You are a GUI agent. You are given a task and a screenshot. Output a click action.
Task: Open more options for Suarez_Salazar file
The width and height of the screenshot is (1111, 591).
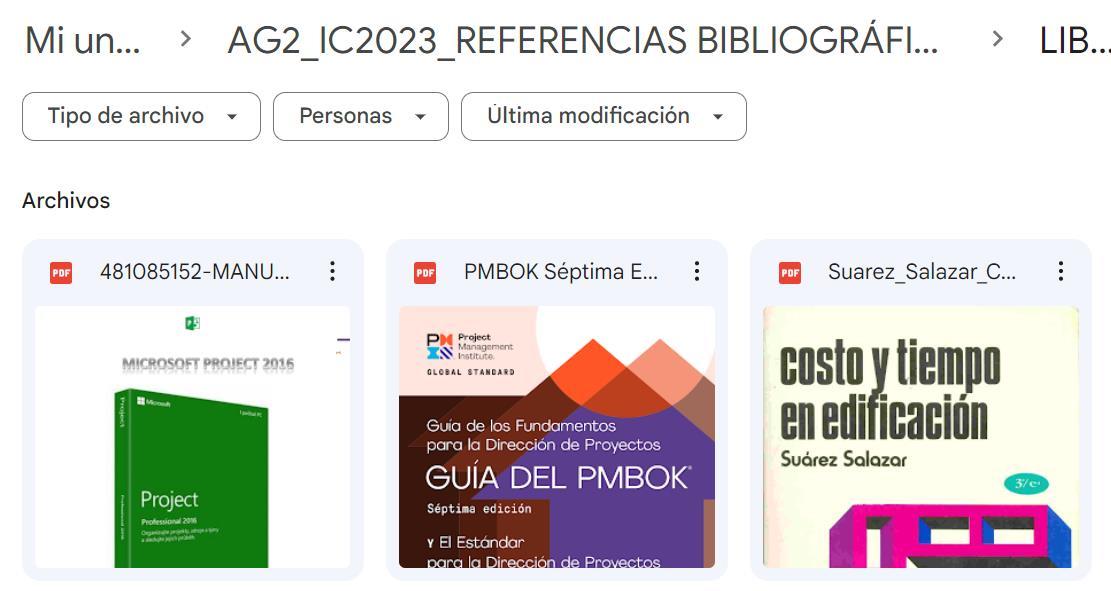(1061, 271)
